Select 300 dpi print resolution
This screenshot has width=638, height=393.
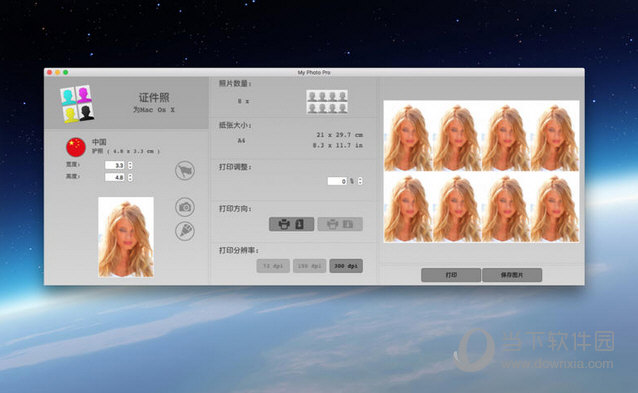[346, 266]
